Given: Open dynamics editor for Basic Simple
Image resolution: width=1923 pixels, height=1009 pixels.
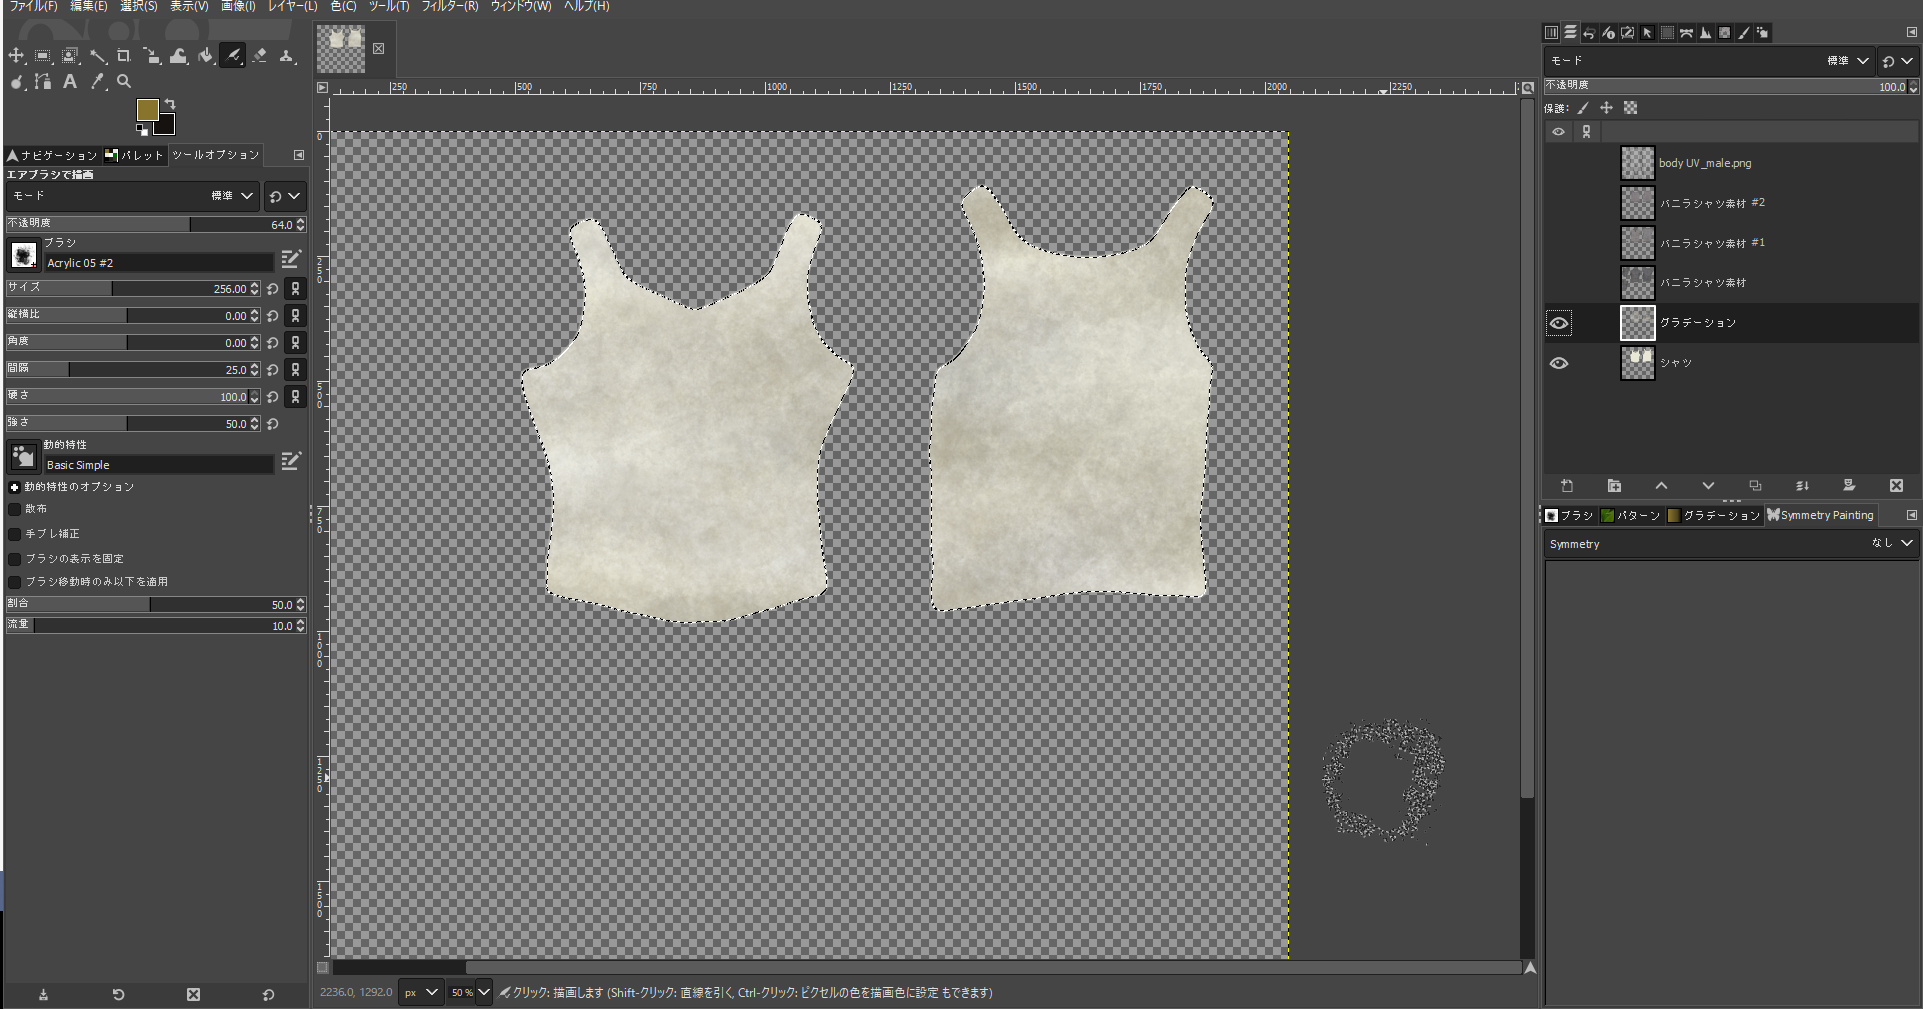Looking at the screenshot, I should pos(291,461).
